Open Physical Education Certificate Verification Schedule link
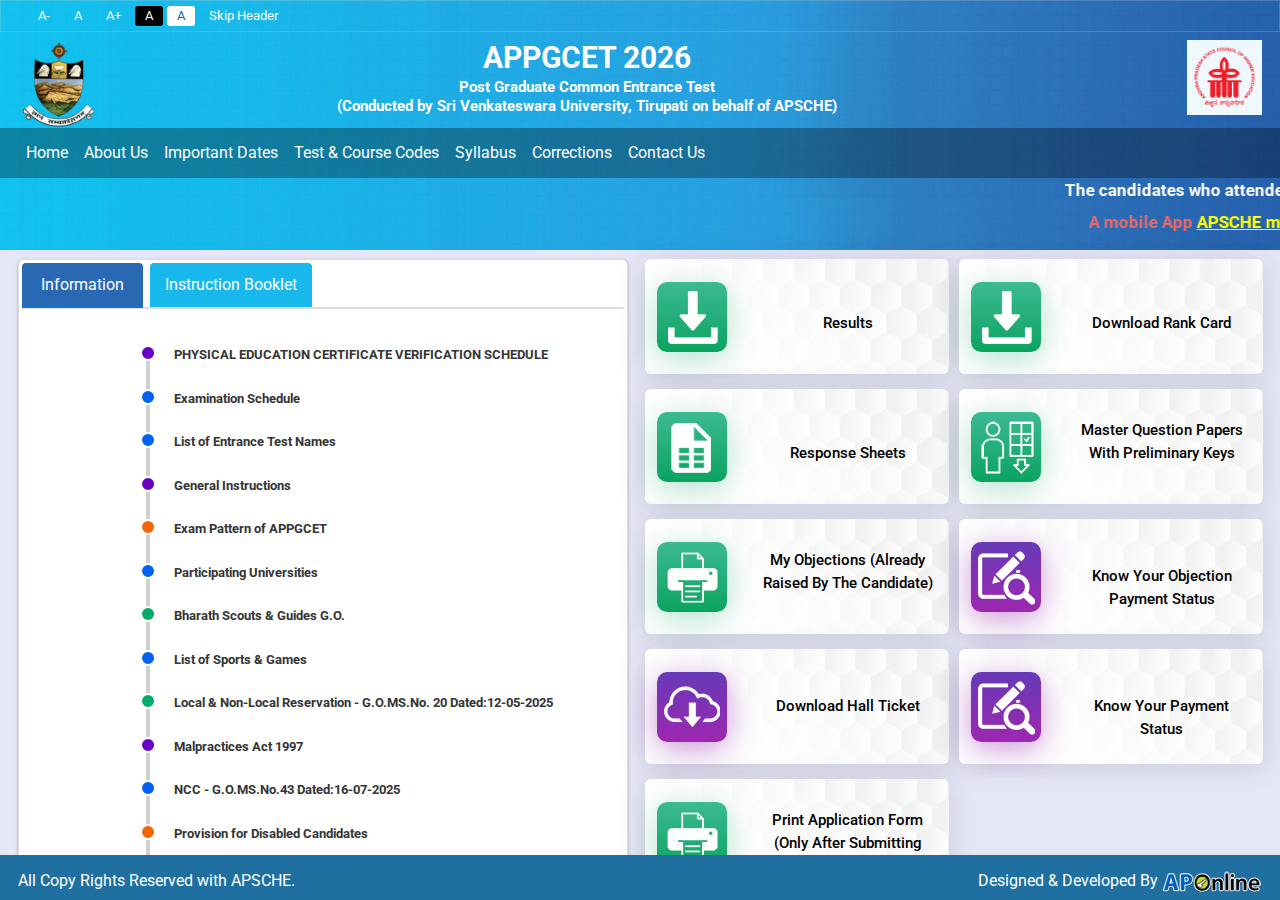Image resolution: width=1280 pixels, height=900 pixels. tap(361, 355)
